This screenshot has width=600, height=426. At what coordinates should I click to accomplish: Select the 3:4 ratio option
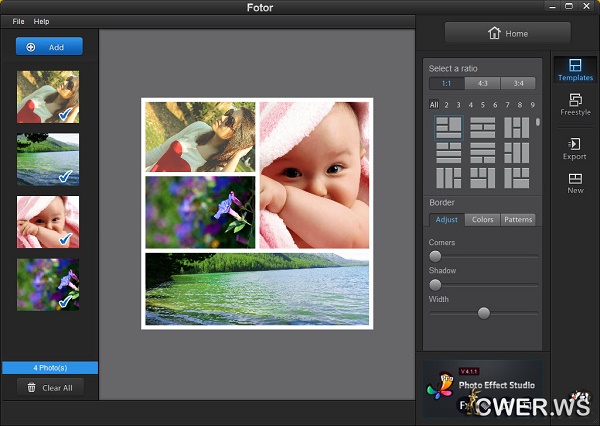click(x=518, y=83)
